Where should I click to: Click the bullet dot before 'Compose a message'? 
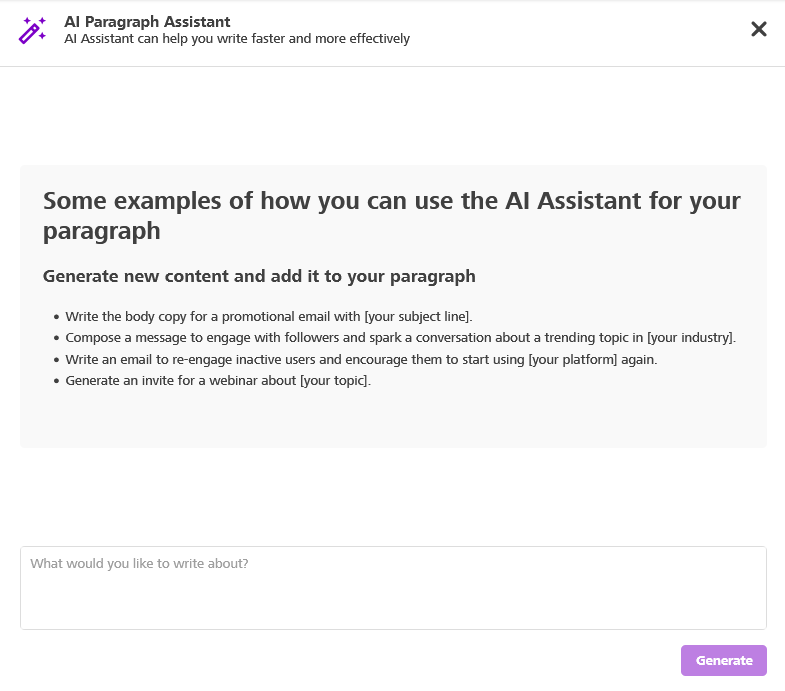[x=57, y=338]
